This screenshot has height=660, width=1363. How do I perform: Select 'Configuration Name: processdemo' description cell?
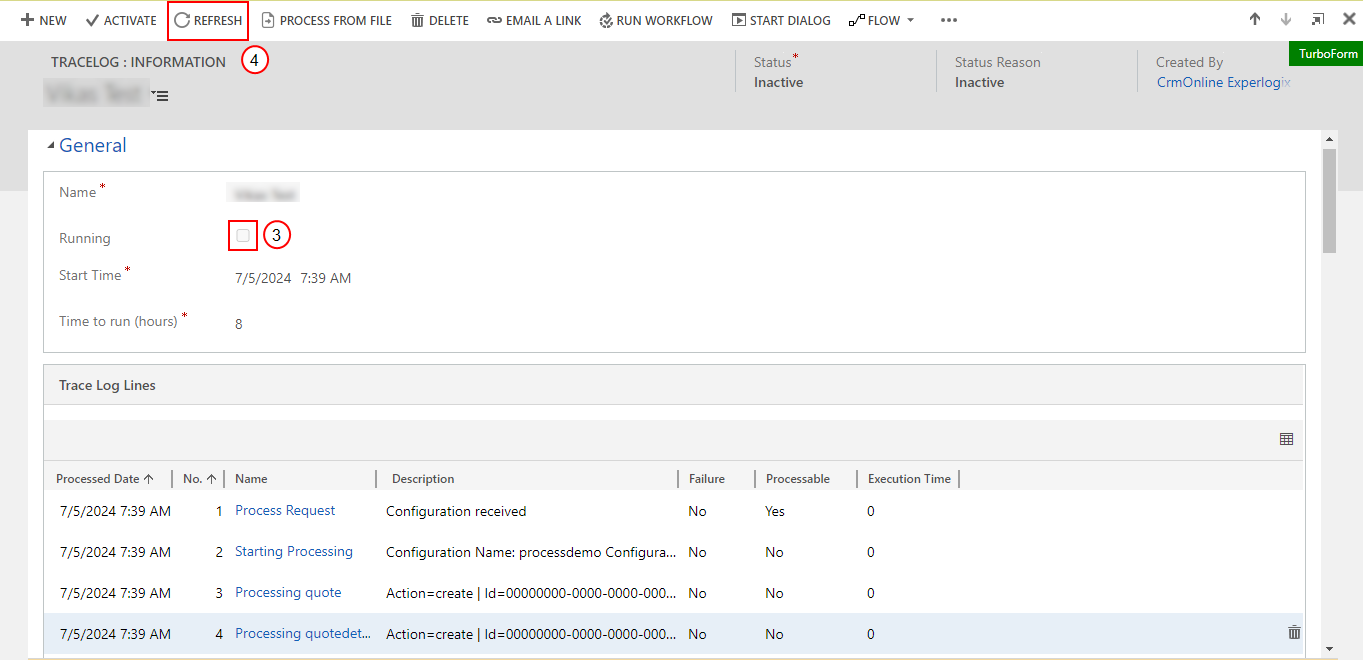click(531, 552)
